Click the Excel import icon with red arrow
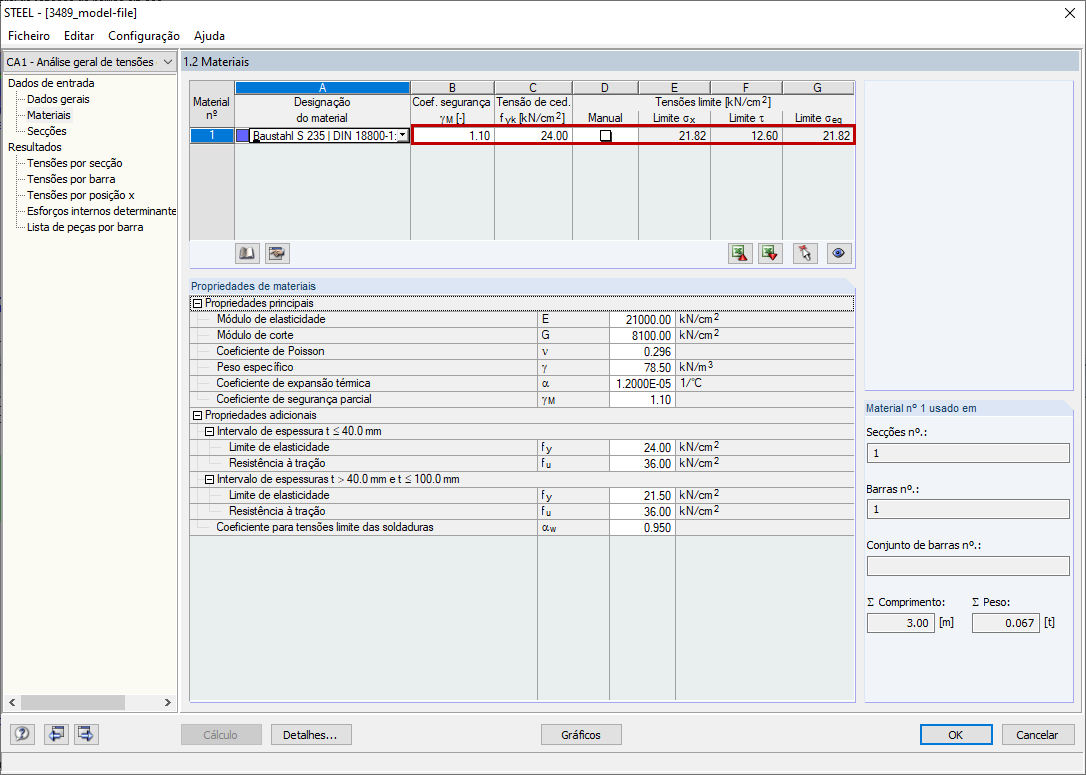Screen dimensions: 1086x775 click(x=769, y=253)
